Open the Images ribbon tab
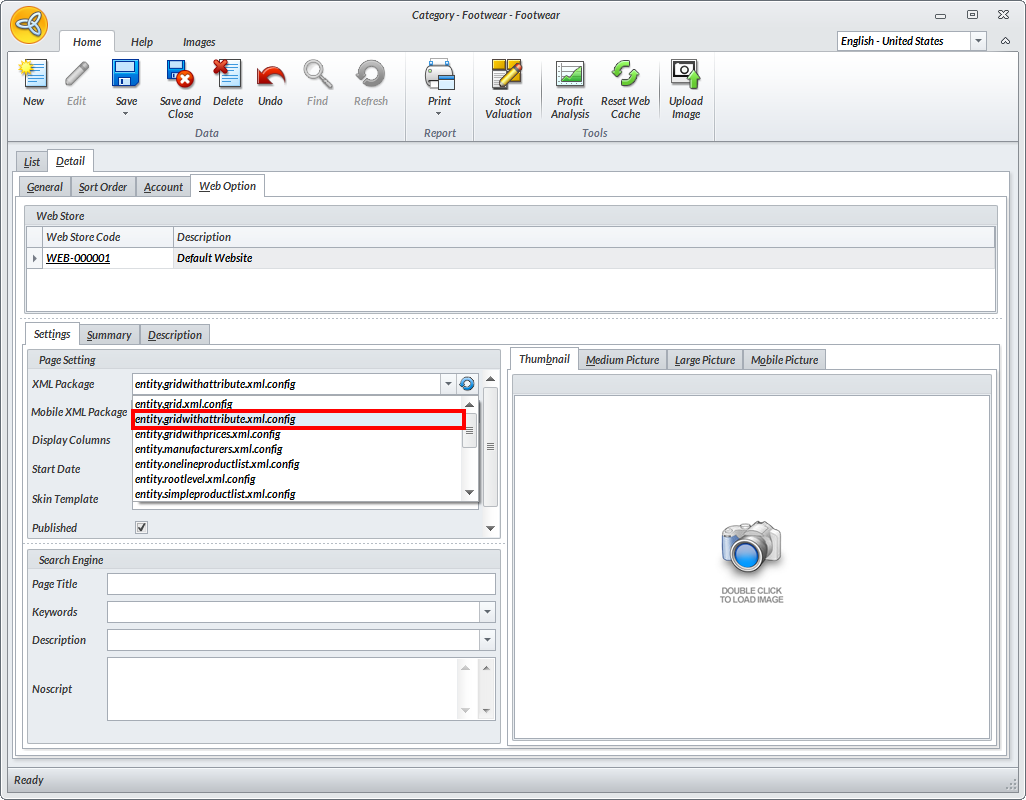1026x800 pixels. coord(199,42)
